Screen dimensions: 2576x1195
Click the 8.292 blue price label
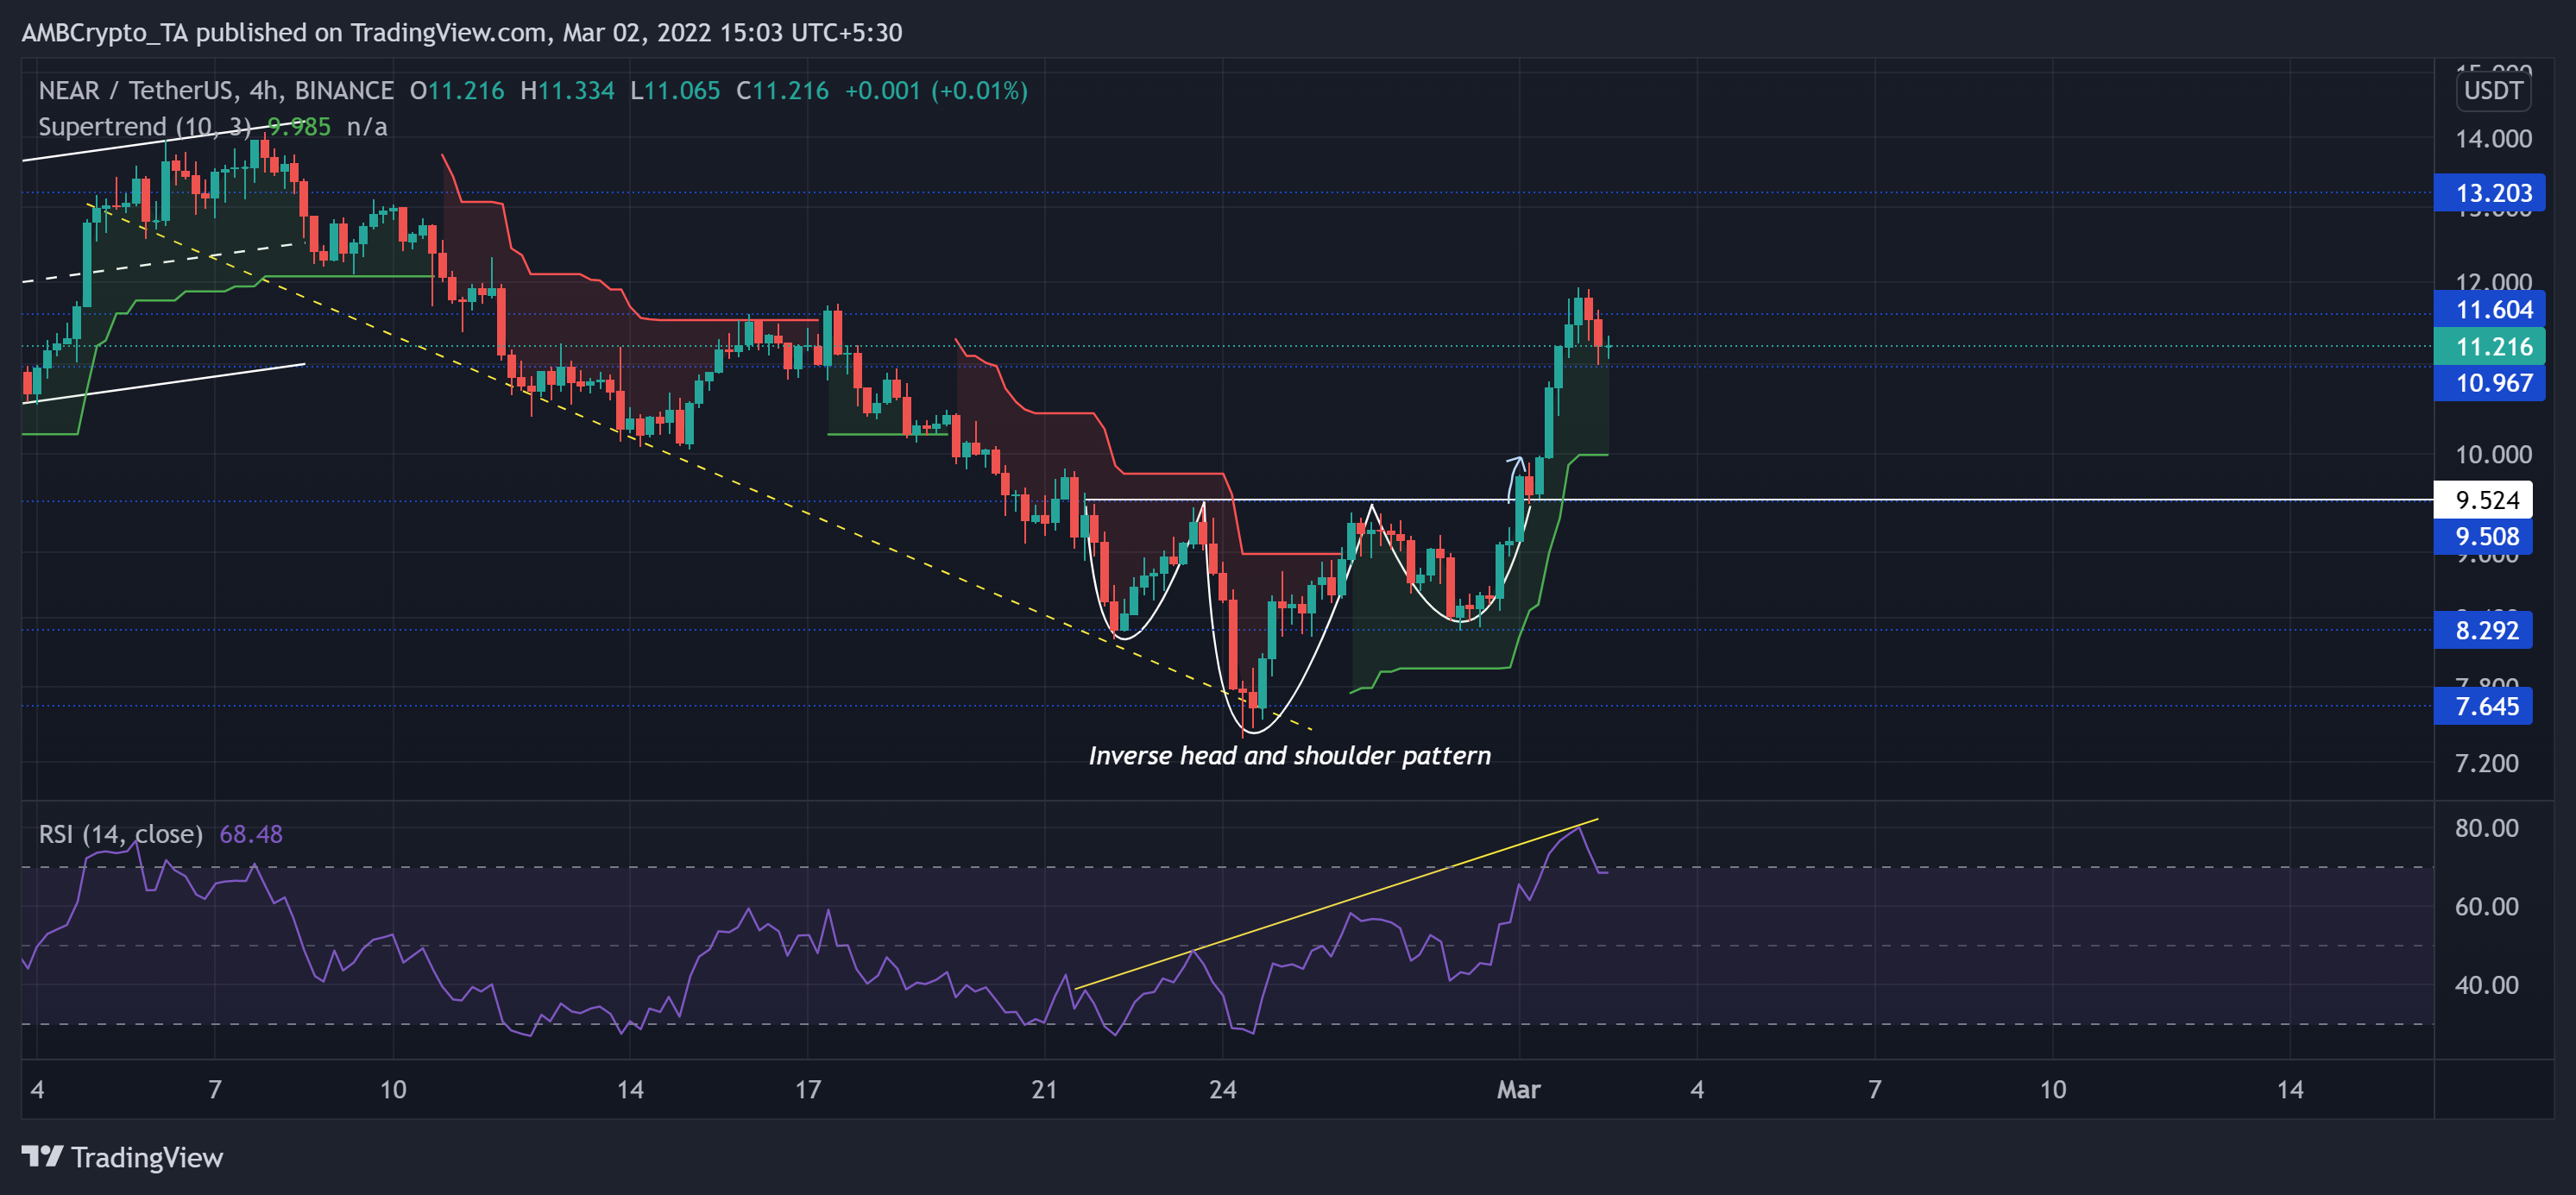coord(2482,631)
